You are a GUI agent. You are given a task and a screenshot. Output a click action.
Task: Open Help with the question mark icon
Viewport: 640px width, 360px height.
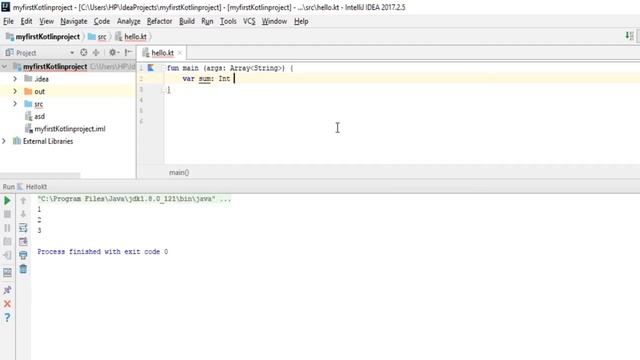click(7, 317)
